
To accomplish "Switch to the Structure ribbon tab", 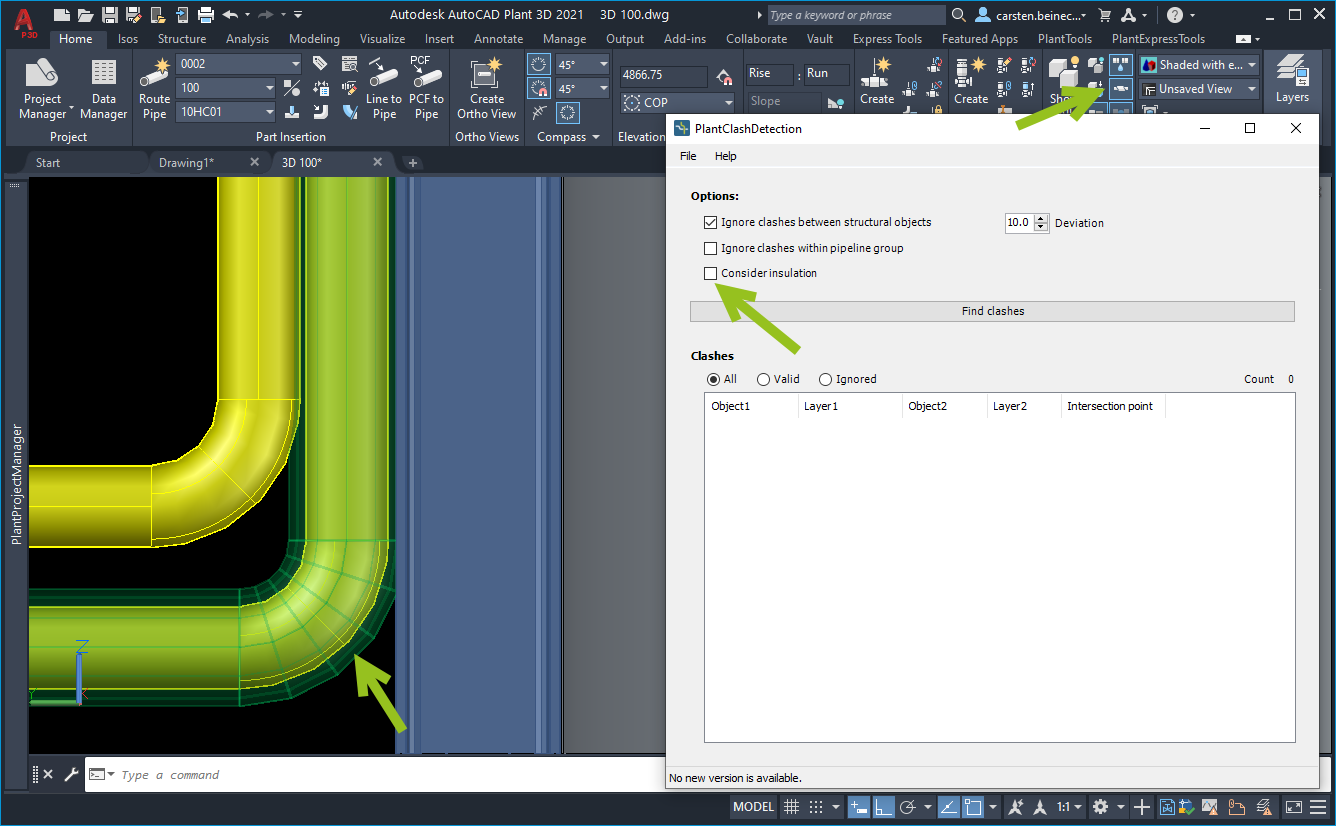I will coord(182,39).
